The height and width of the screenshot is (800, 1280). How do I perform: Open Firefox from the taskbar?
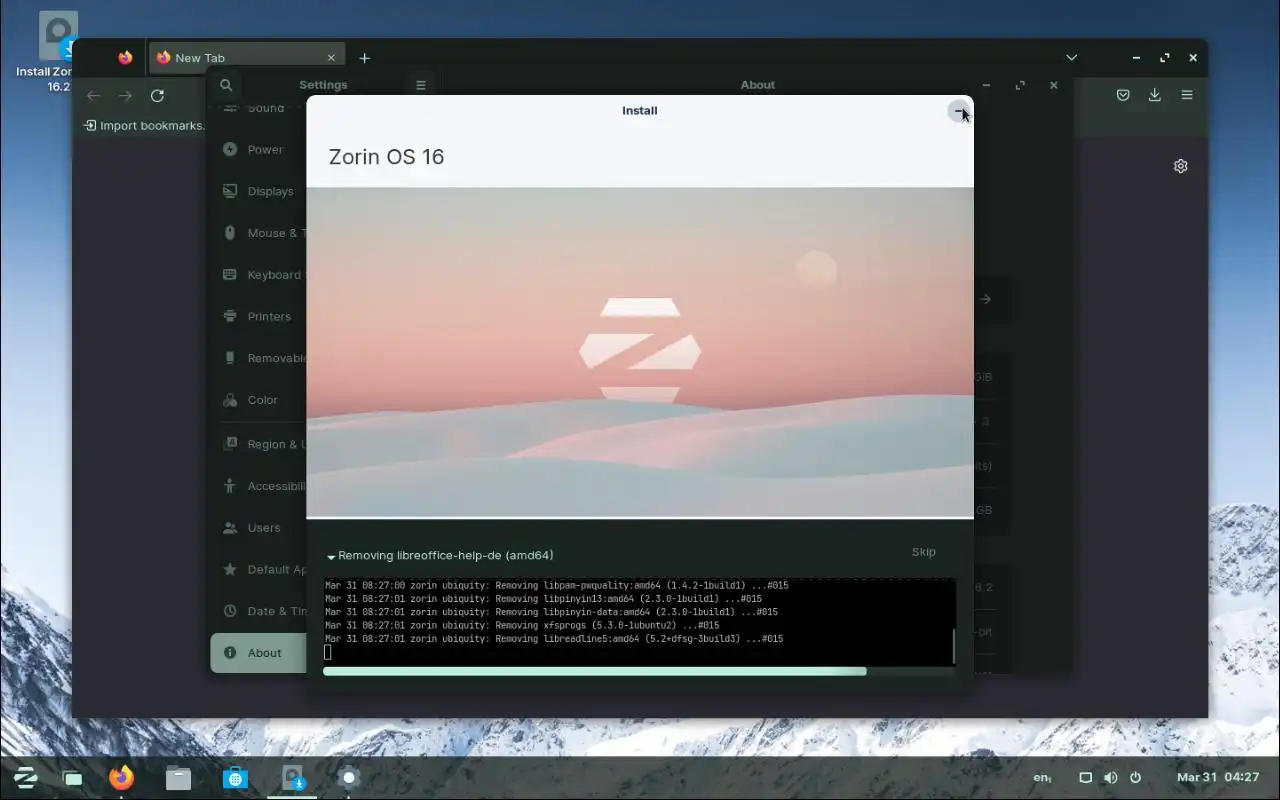[x=122, y=777]
